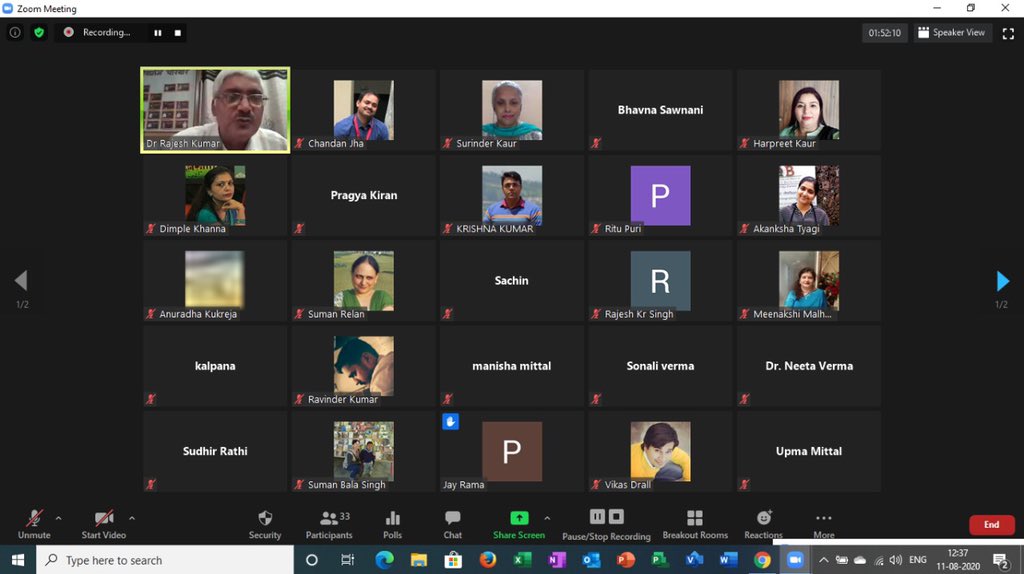Open Windows Start menu
The height and width of the screenshot is (574, 1024).
(x=18, y=560)
